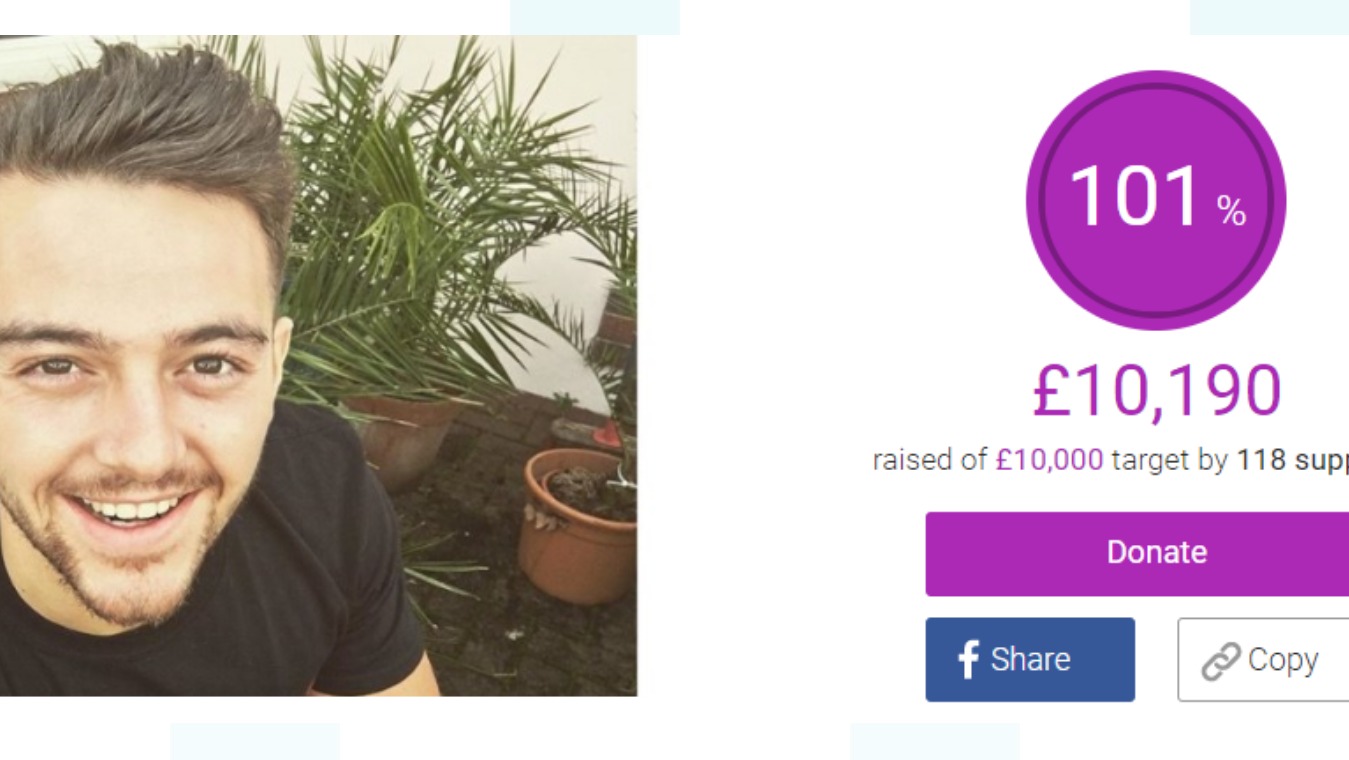
Task: Click the £10,000 target amount
Action: coord(1050,460)
